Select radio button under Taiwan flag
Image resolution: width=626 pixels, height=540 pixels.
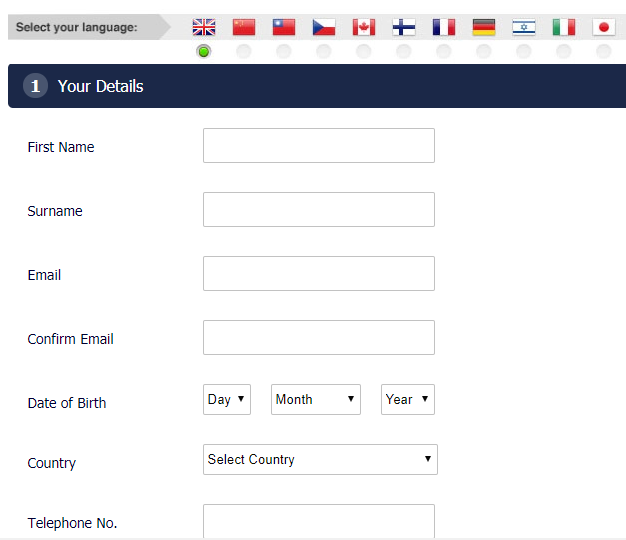pos(284,51)
